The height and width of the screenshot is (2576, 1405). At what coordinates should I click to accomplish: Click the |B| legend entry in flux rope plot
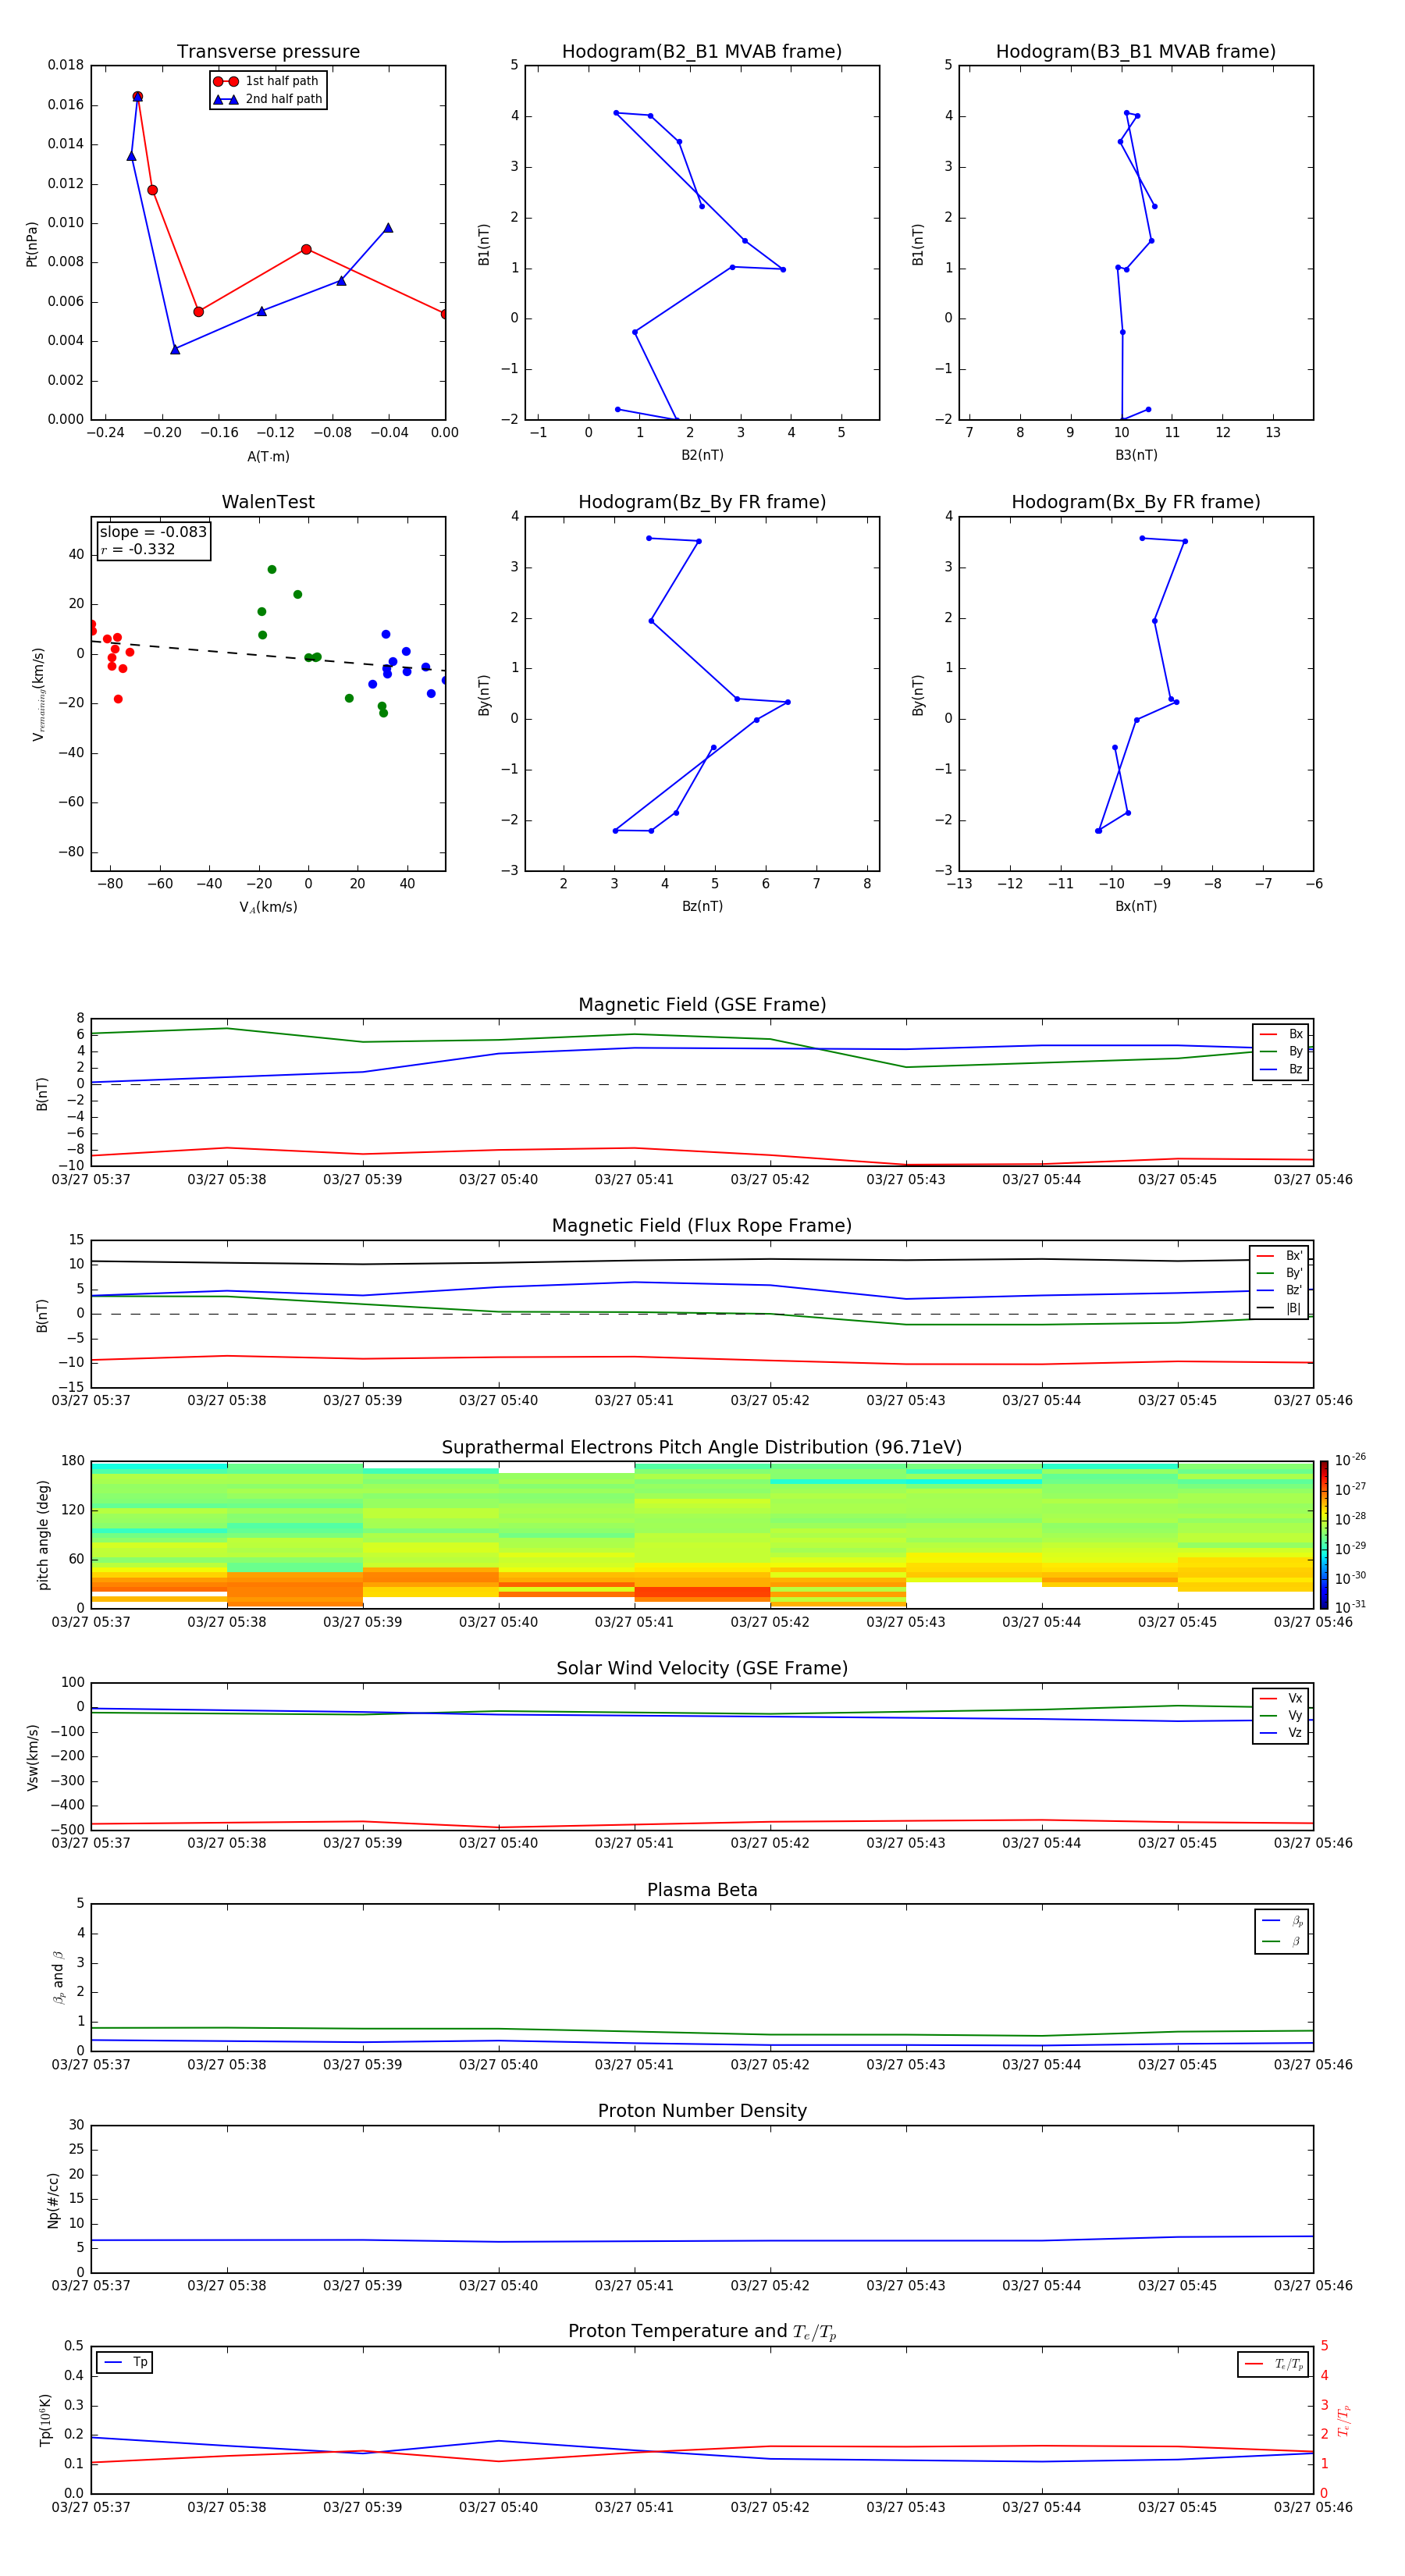point(1279,1308)
